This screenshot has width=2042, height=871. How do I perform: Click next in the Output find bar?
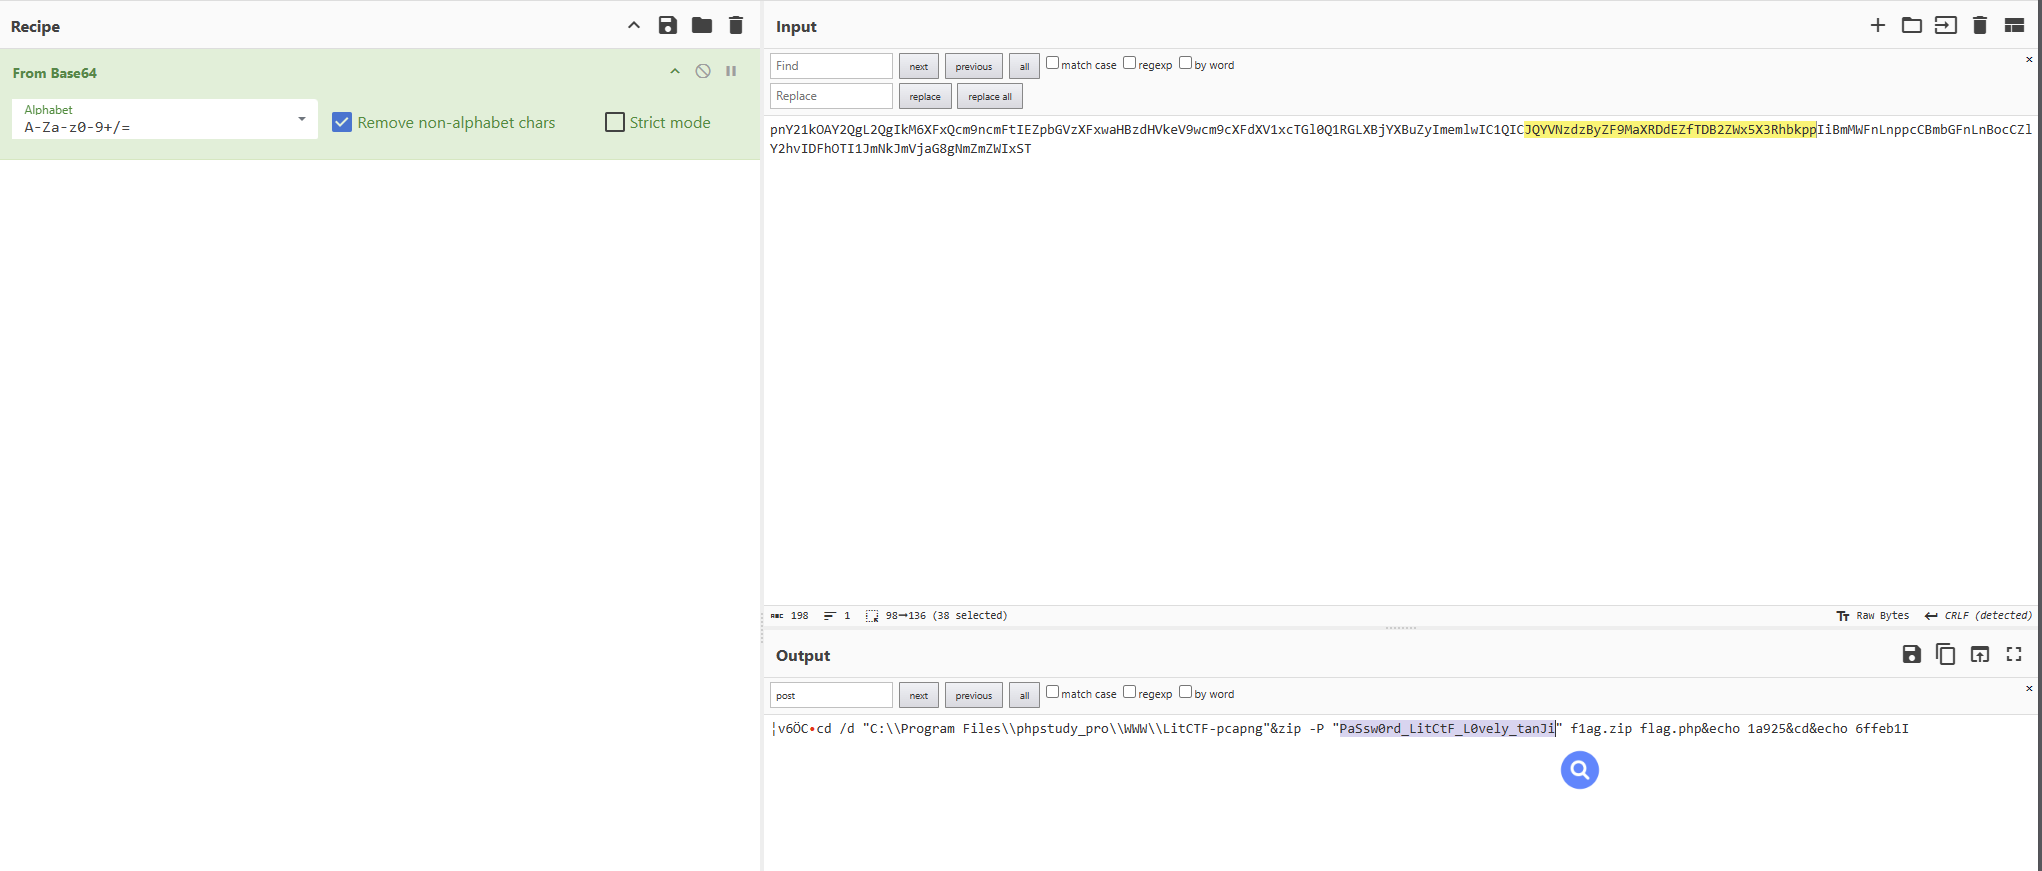click(x=919, y=695)
